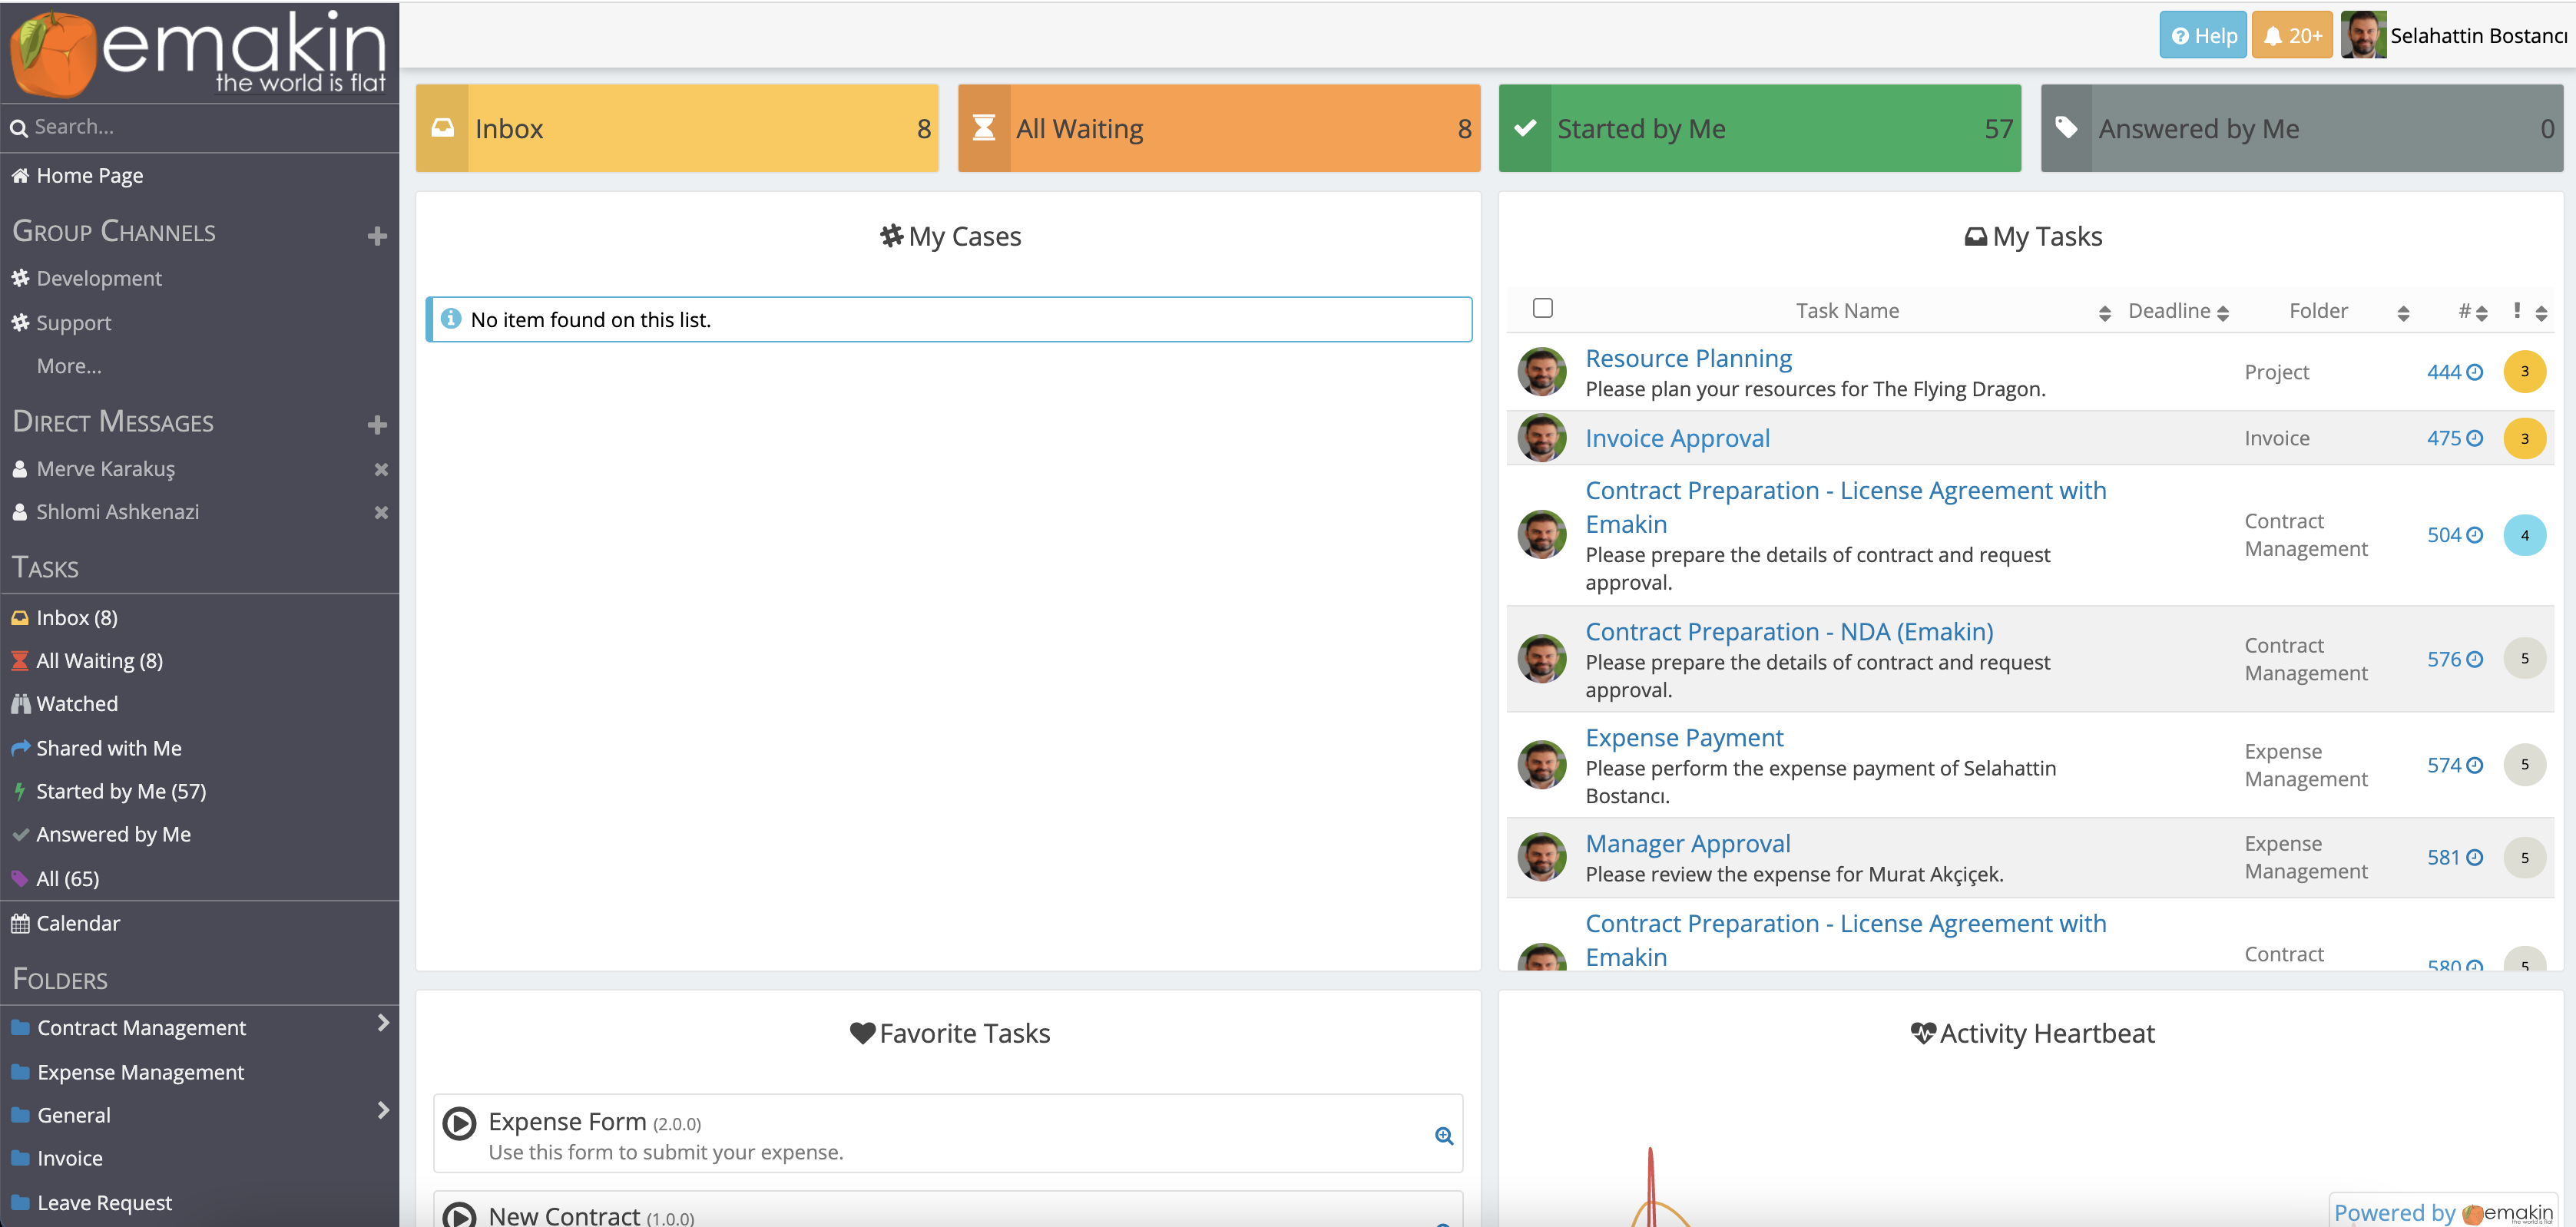Remove Merve Karakuş from direct messages
Image resolution: width=2576 pixels, height=1227 pixels.
[381, 469]
